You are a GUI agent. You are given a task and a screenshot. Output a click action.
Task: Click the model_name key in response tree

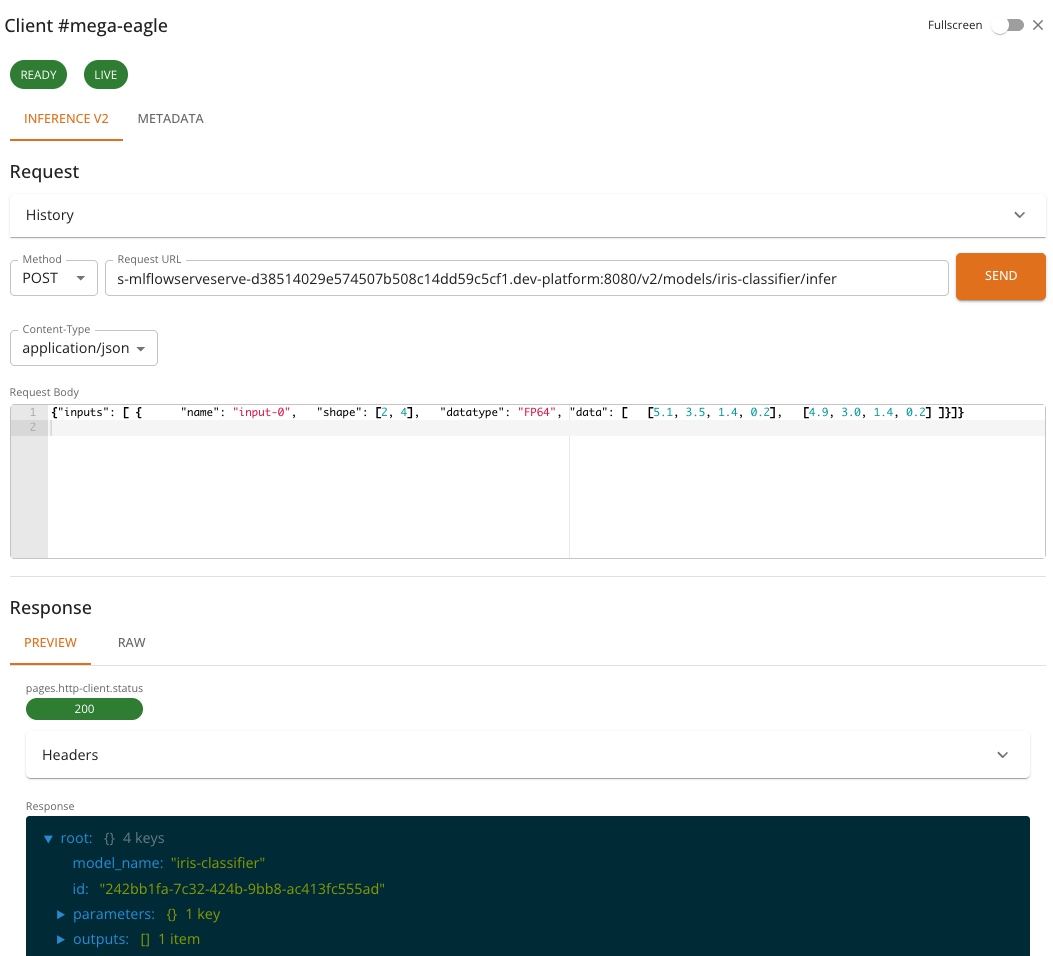(x=118, y=863)
